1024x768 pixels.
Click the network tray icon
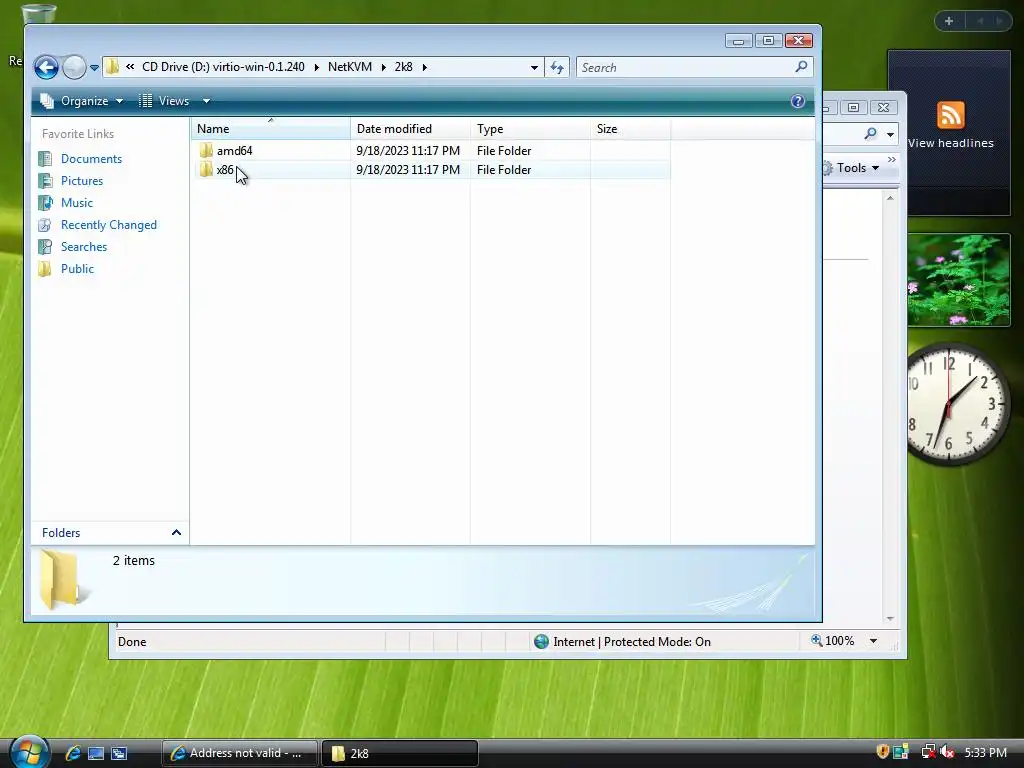[x=927, y=752]
